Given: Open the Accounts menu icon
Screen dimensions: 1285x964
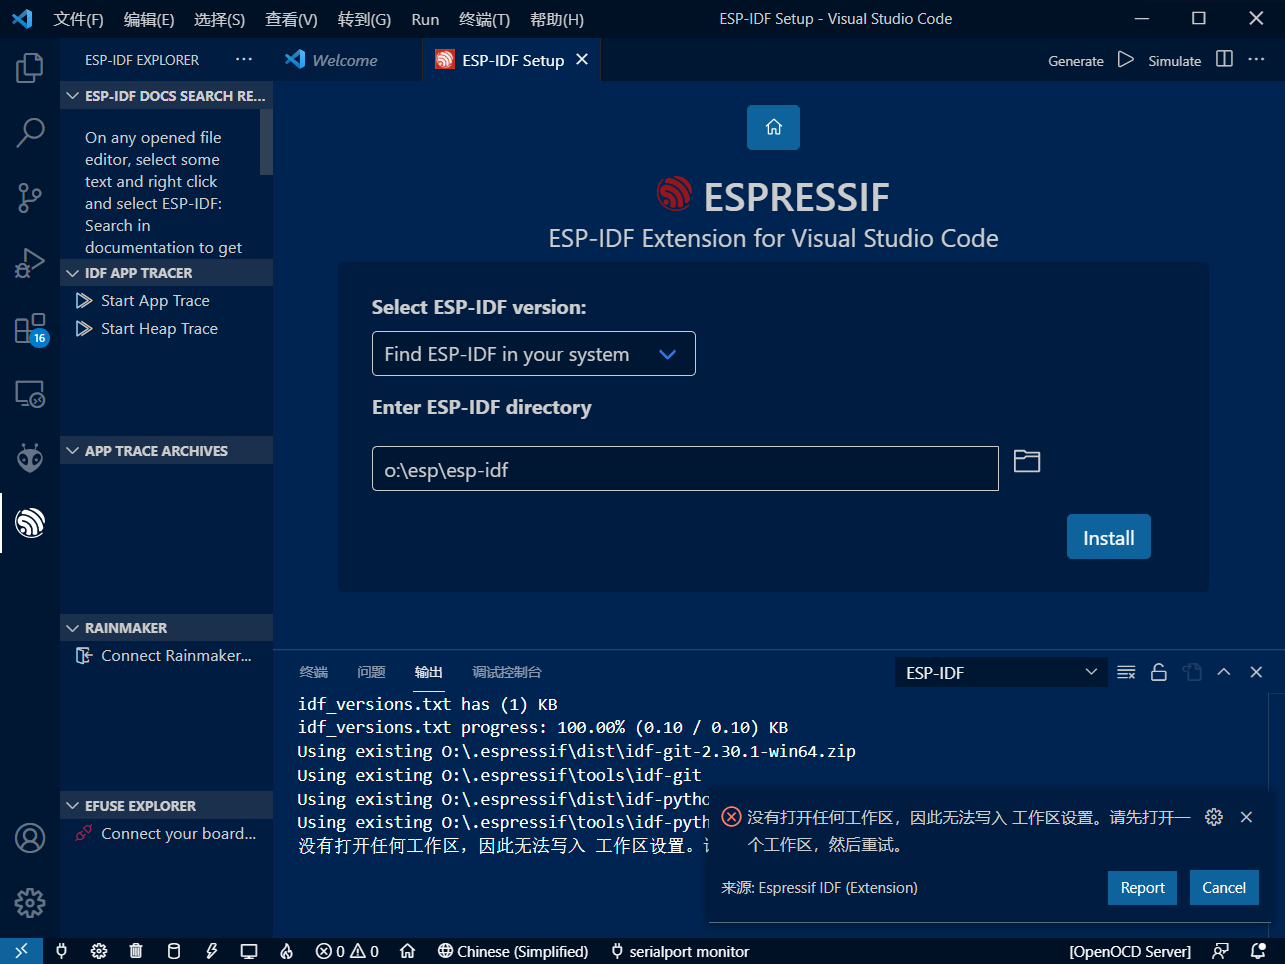Looking at the screenshot, I should [30, 838].
